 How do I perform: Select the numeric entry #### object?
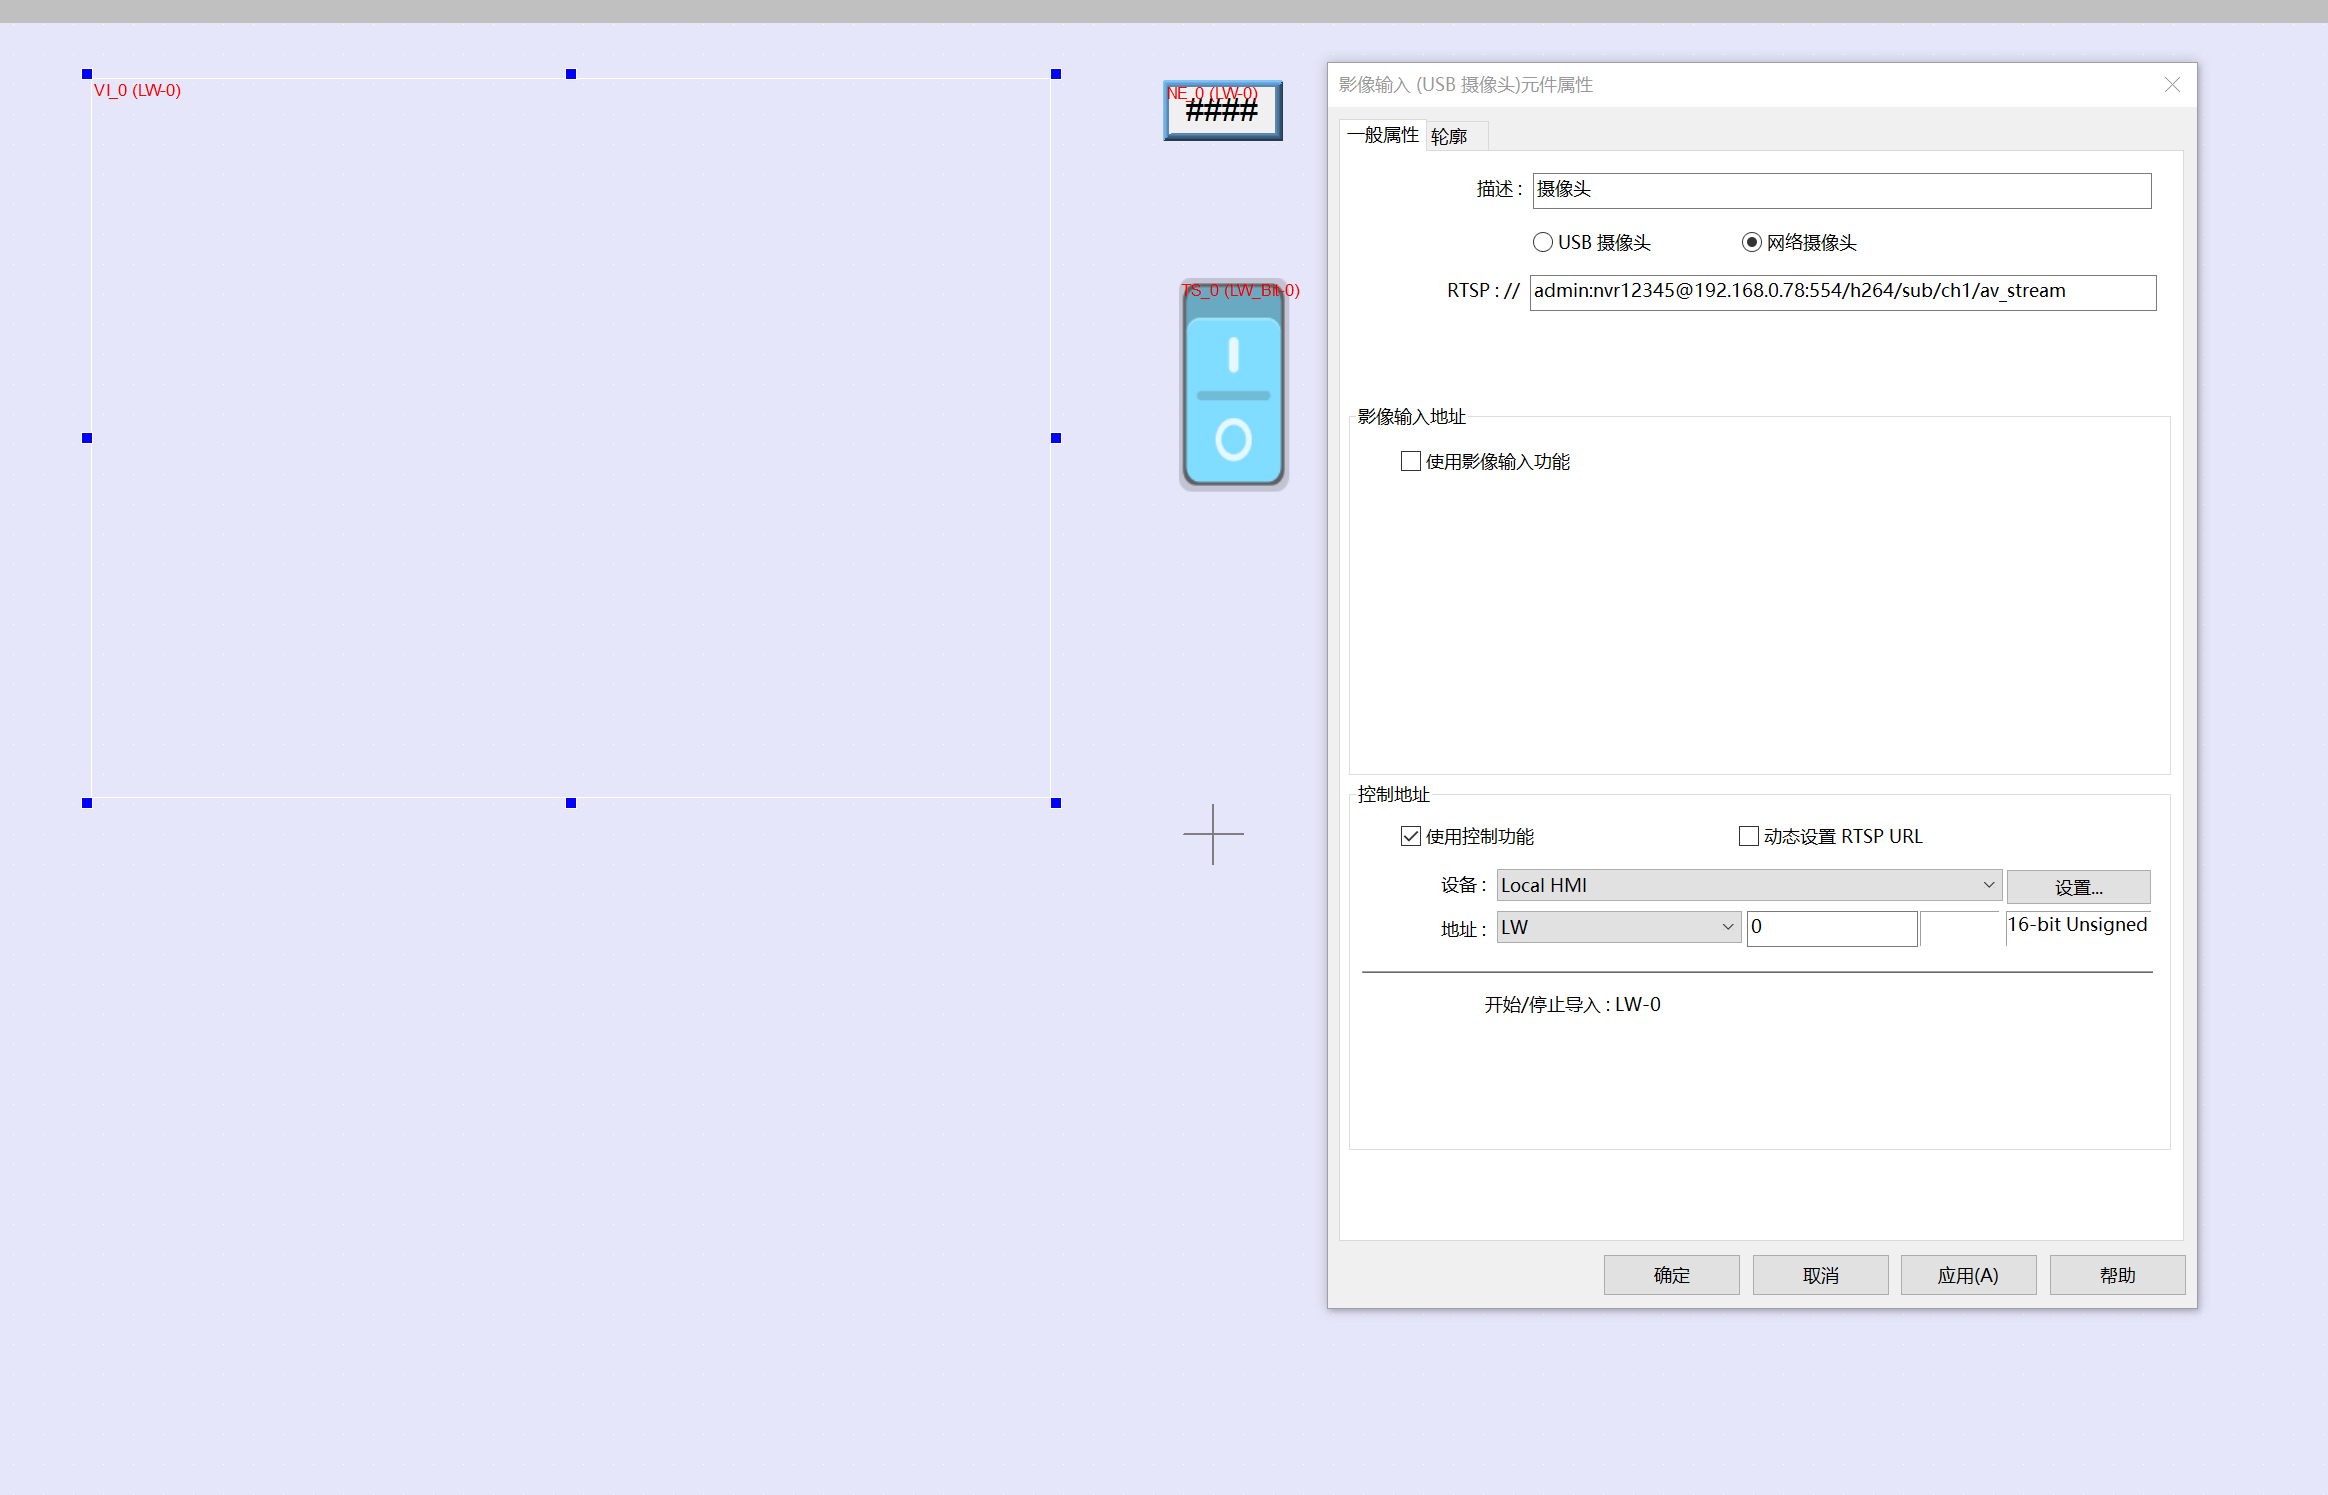click(x=1222, y=112)
